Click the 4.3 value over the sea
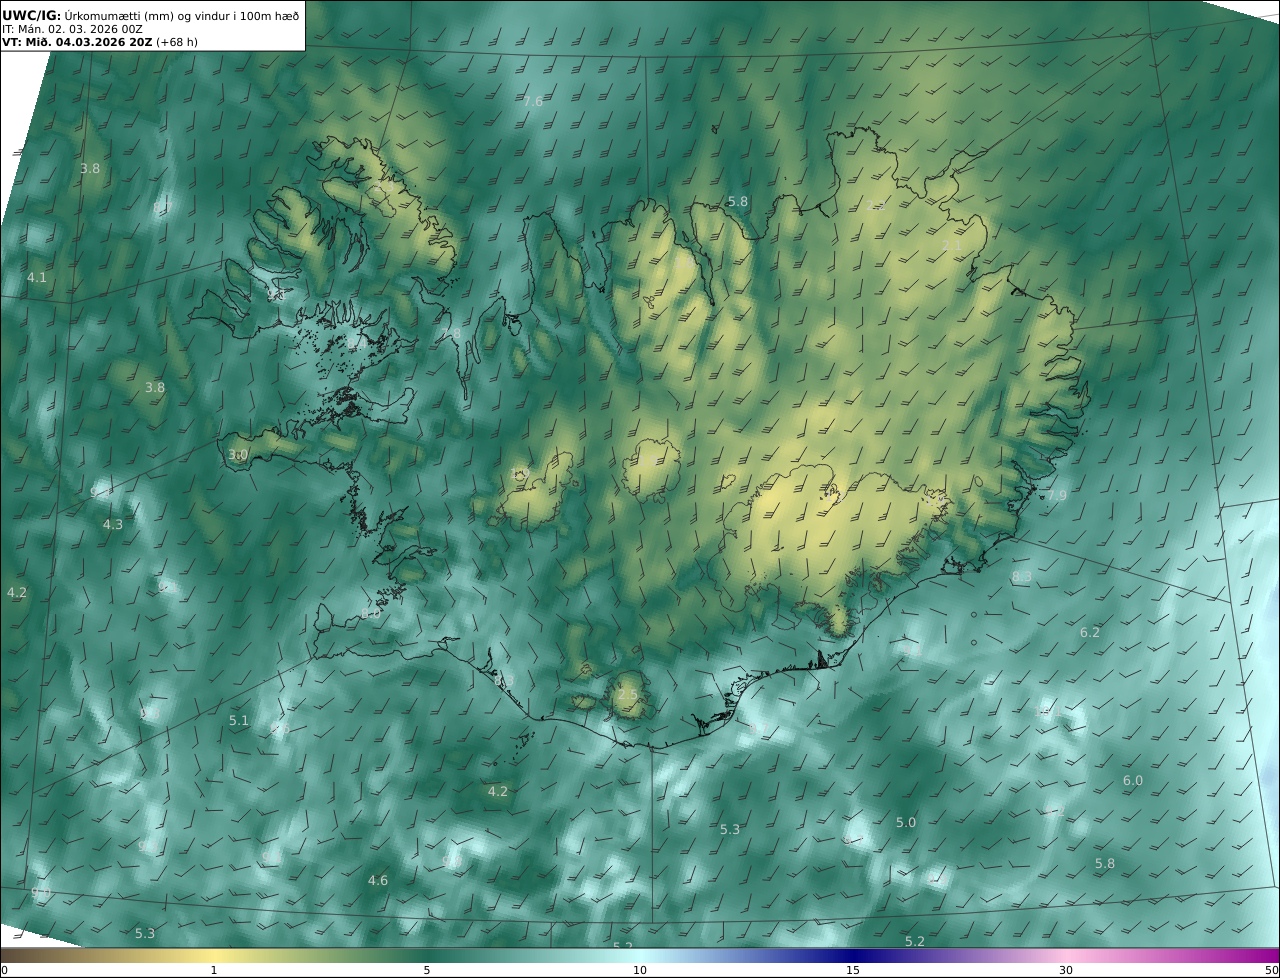The width and height of the screenshot is (1280, 978). point(113,525)
